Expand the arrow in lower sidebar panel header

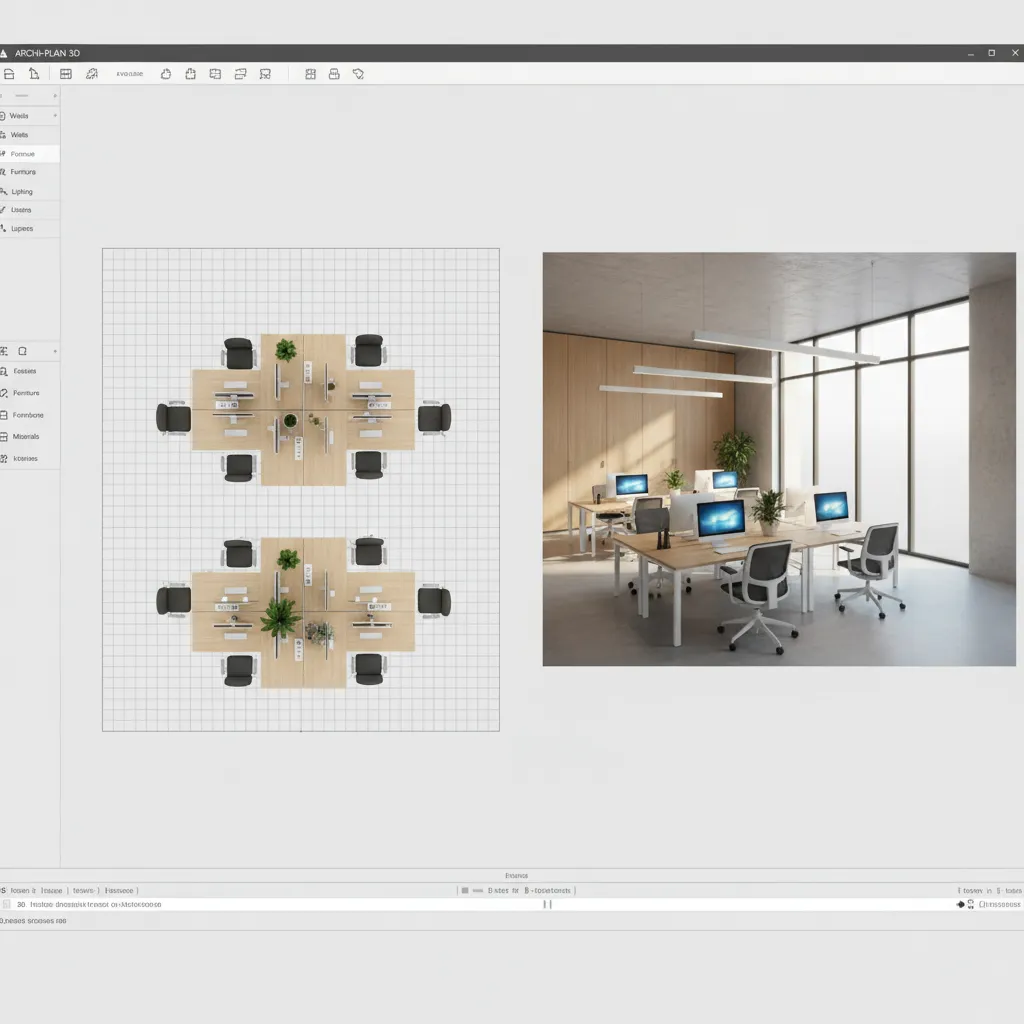55,351
